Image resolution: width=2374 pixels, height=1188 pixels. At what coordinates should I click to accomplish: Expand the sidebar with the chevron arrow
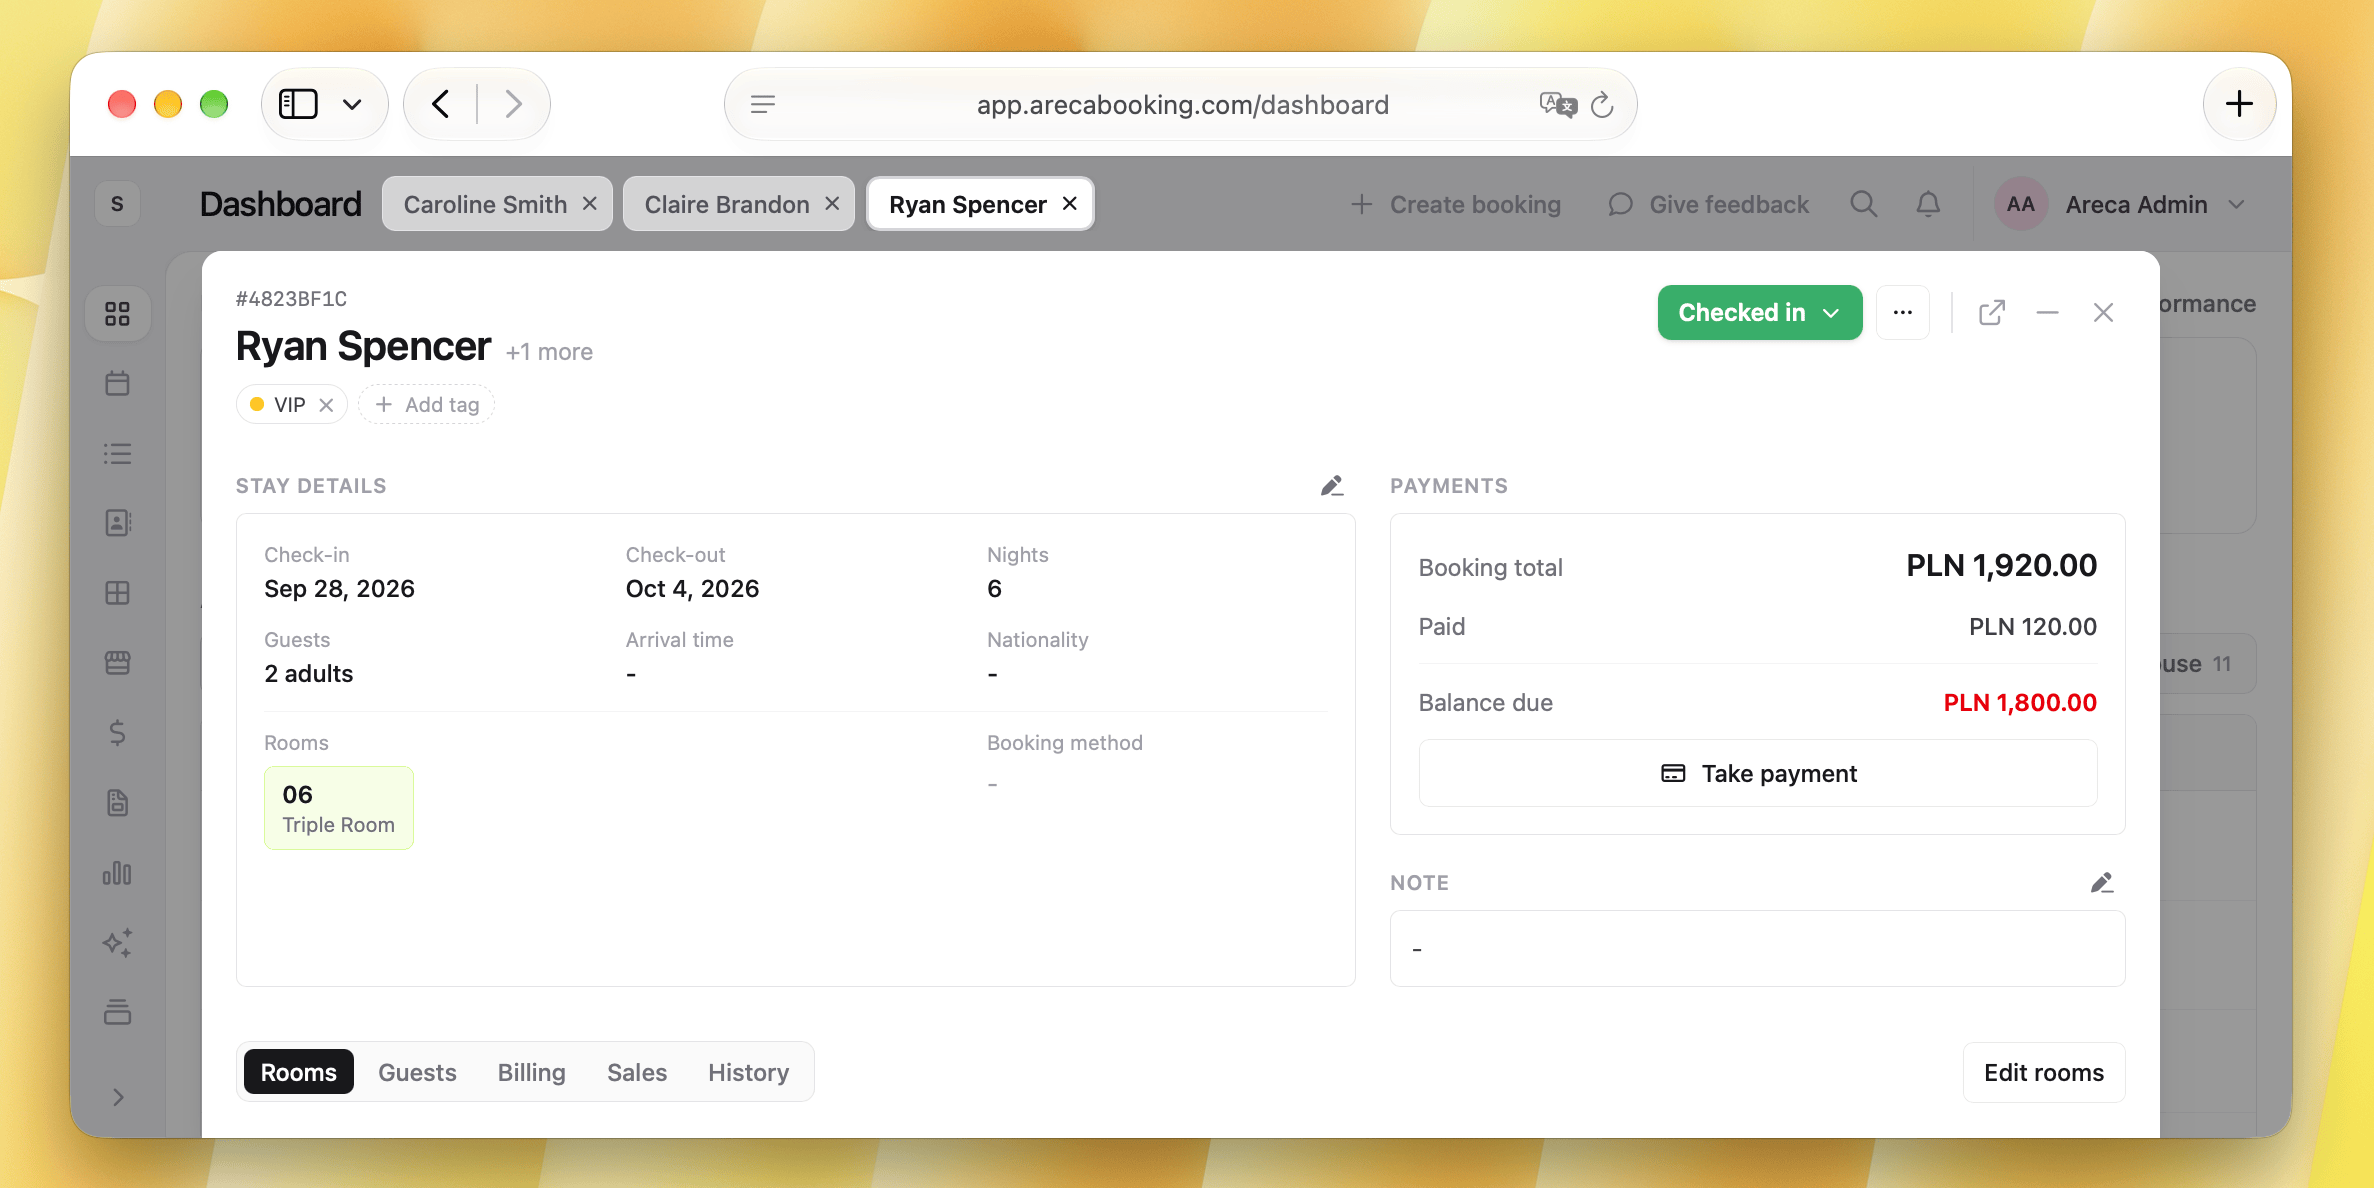[118, 1097]
